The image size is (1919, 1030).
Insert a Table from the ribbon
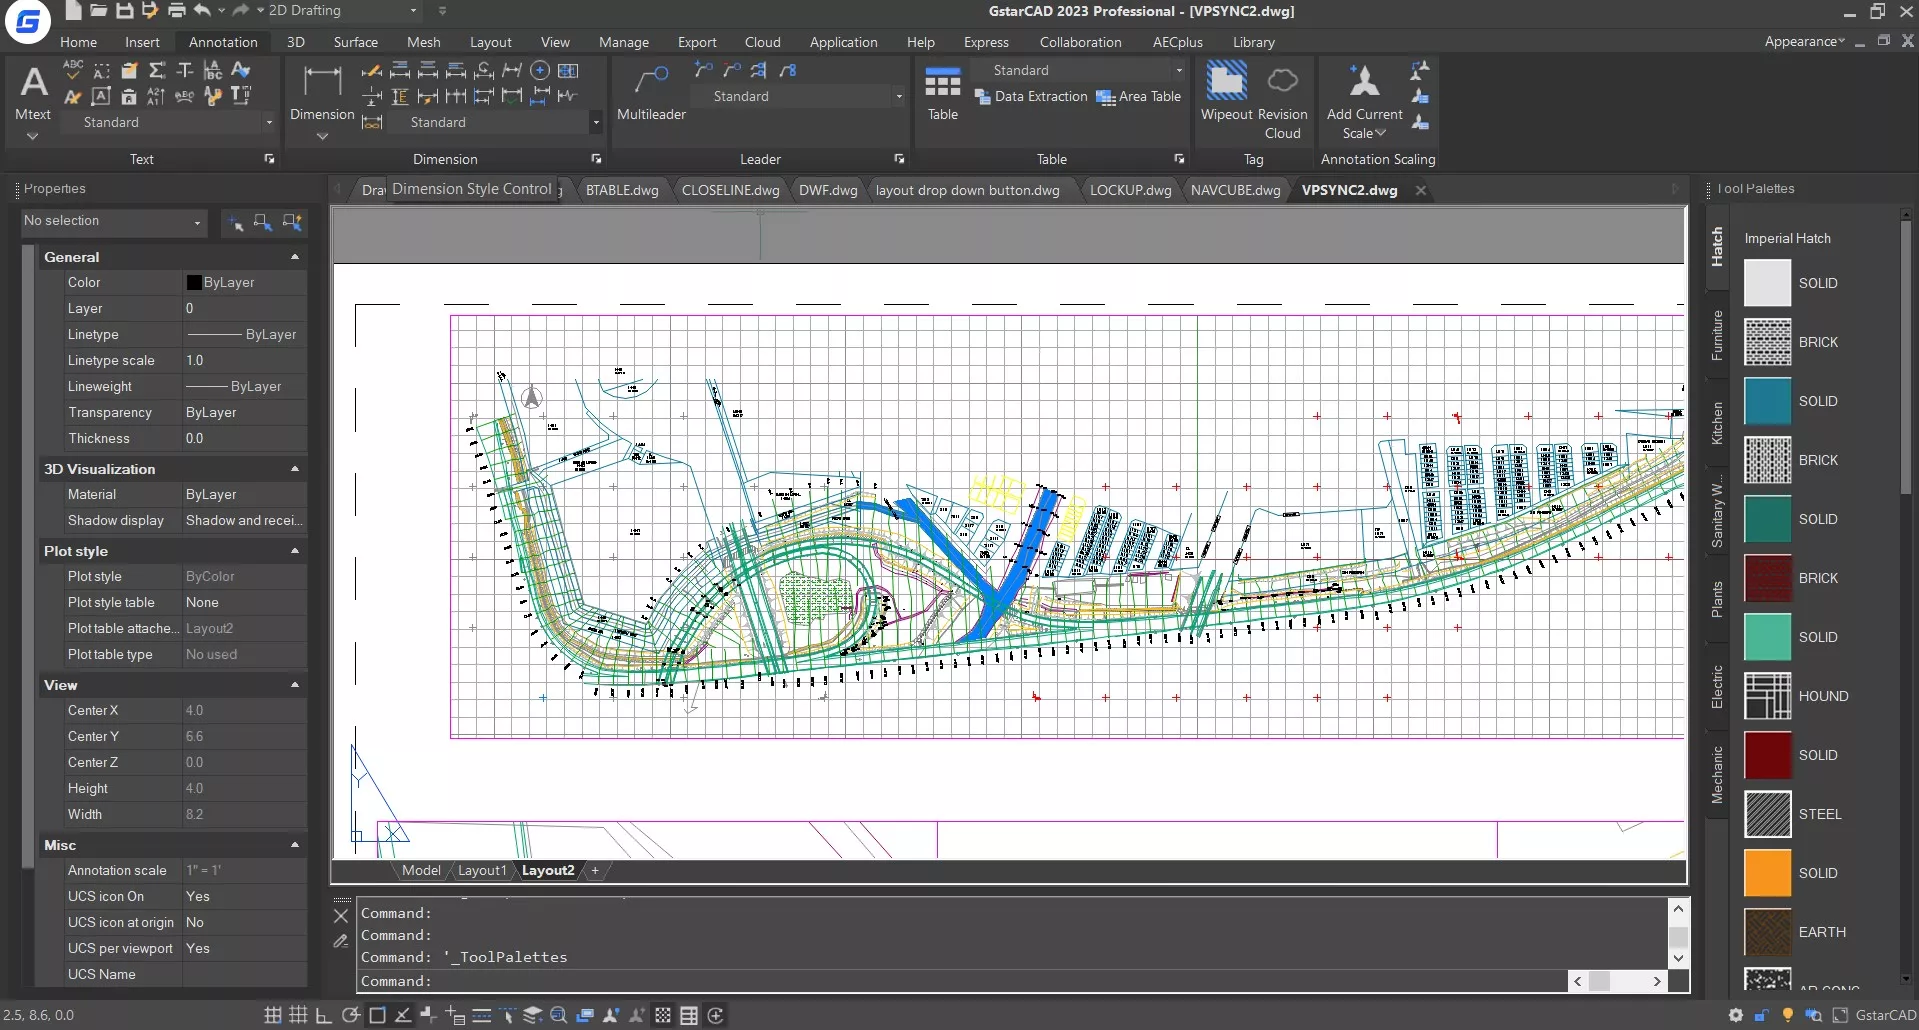(x=942, y=92)
